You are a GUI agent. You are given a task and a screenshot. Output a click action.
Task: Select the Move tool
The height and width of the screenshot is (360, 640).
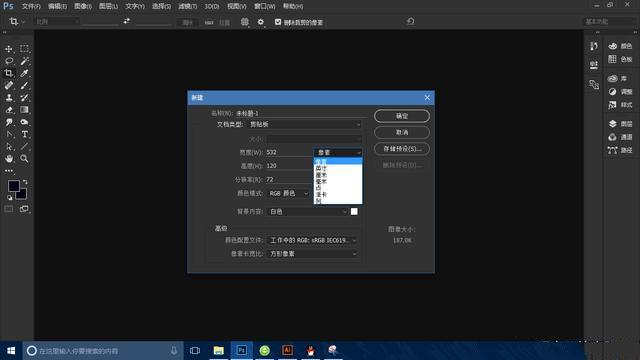point(9,49)
